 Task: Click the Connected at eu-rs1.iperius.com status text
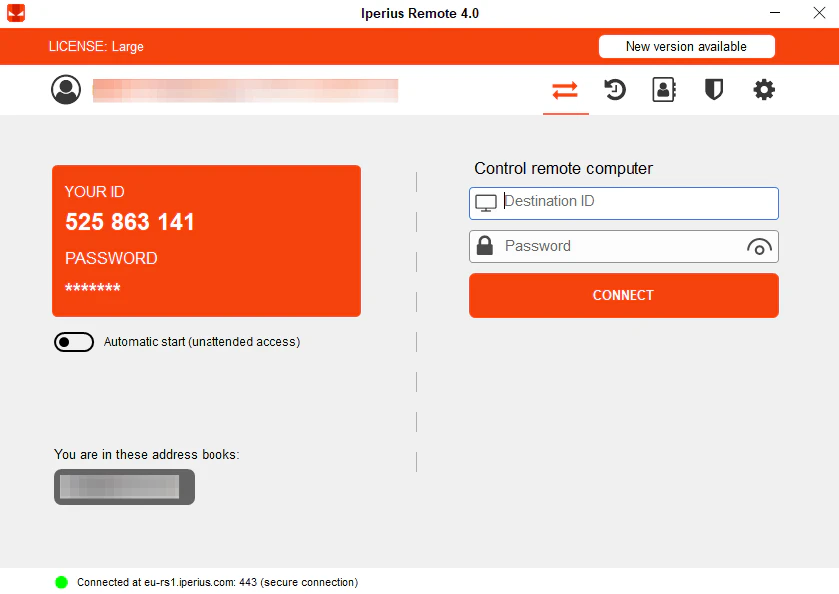[217, 582]
